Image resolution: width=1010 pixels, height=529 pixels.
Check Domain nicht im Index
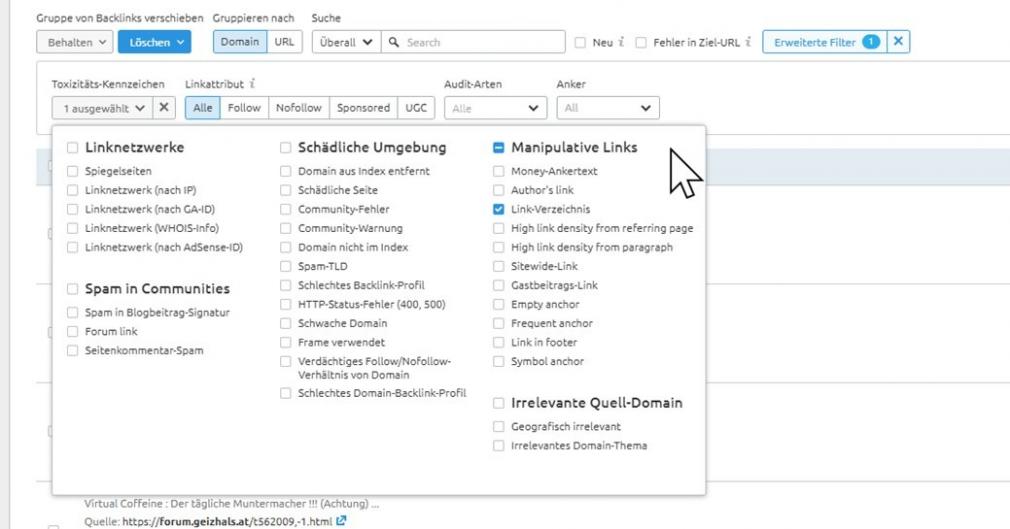tap(285, 247)
